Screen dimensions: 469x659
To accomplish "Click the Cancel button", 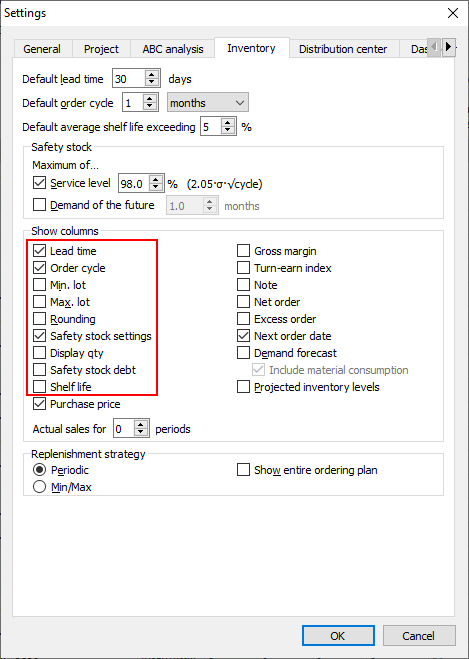I will (419, 635).
